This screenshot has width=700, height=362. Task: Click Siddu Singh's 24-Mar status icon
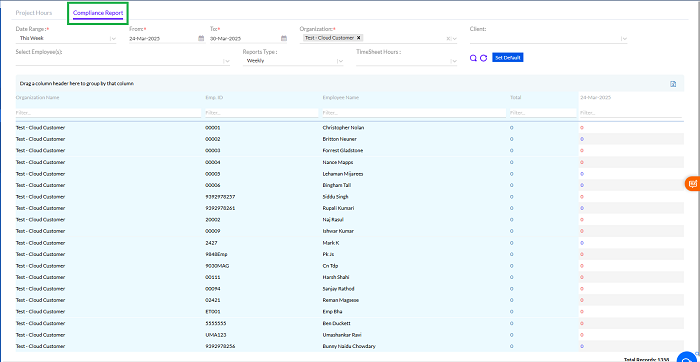pyautogui.click(x=582, y=197)
